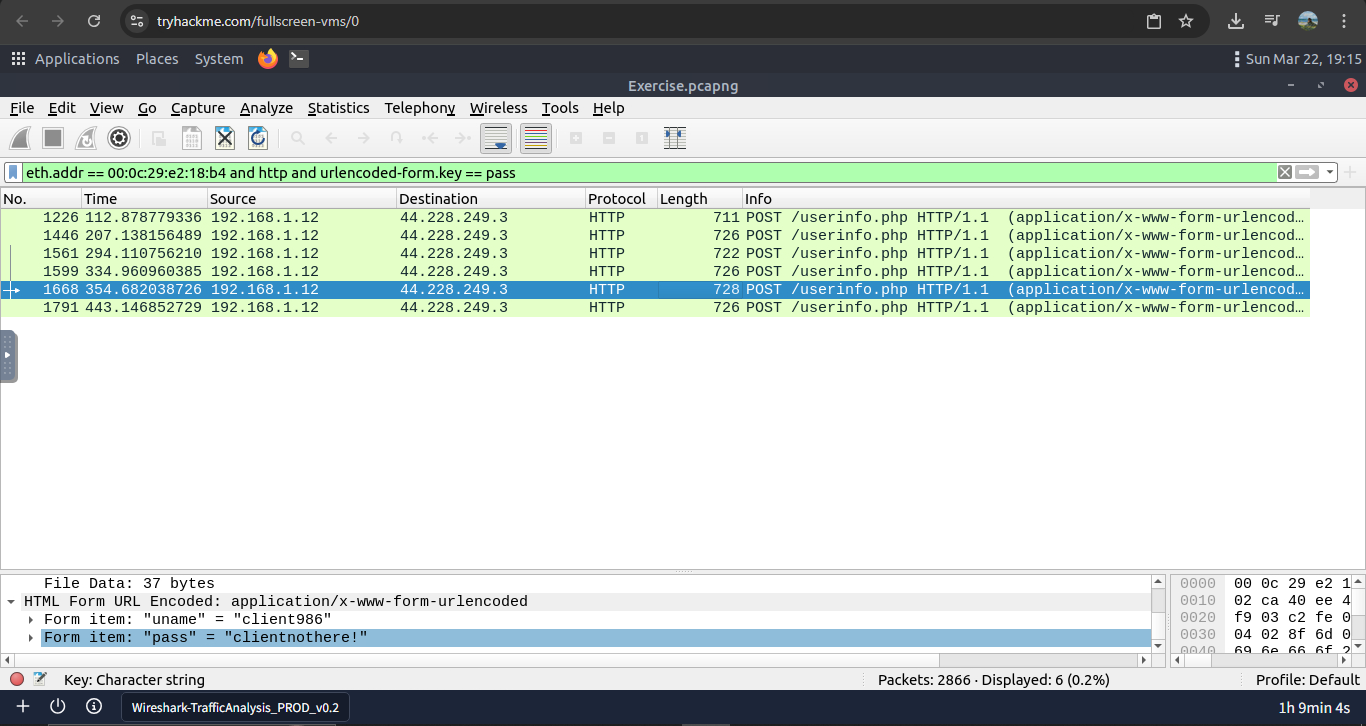Screen dimensions: 1366x726
Task: Jump to the last packet
Action: [463, 138]
